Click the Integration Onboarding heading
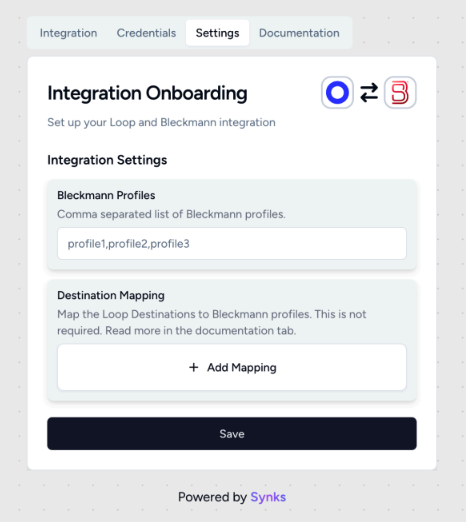 (x=147, y=93)
